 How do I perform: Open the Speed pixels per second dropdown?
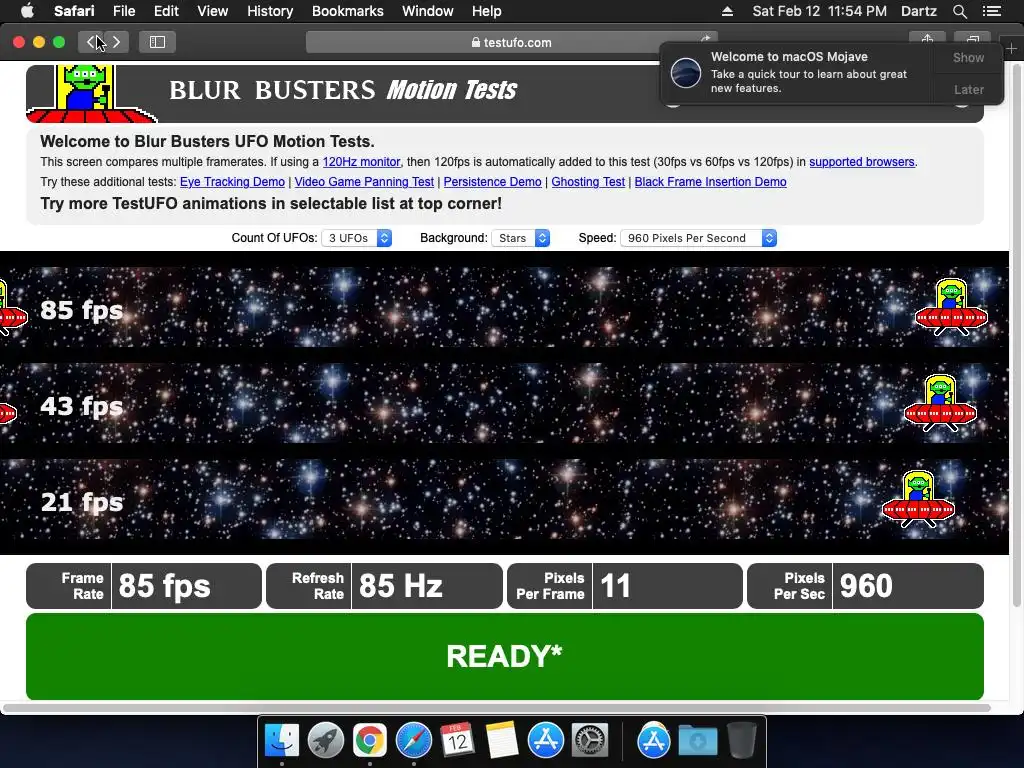point(698,238)
